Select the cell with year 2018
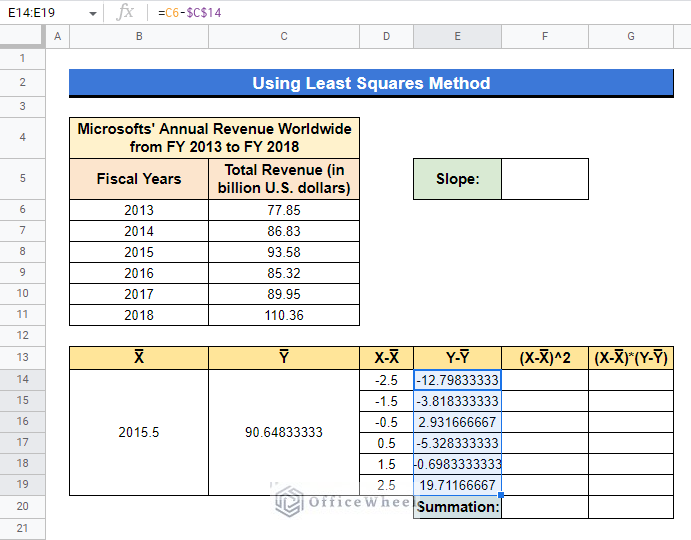Image resolution: width=691 pixels, height=540 pixels. click(x=139, y=315)
